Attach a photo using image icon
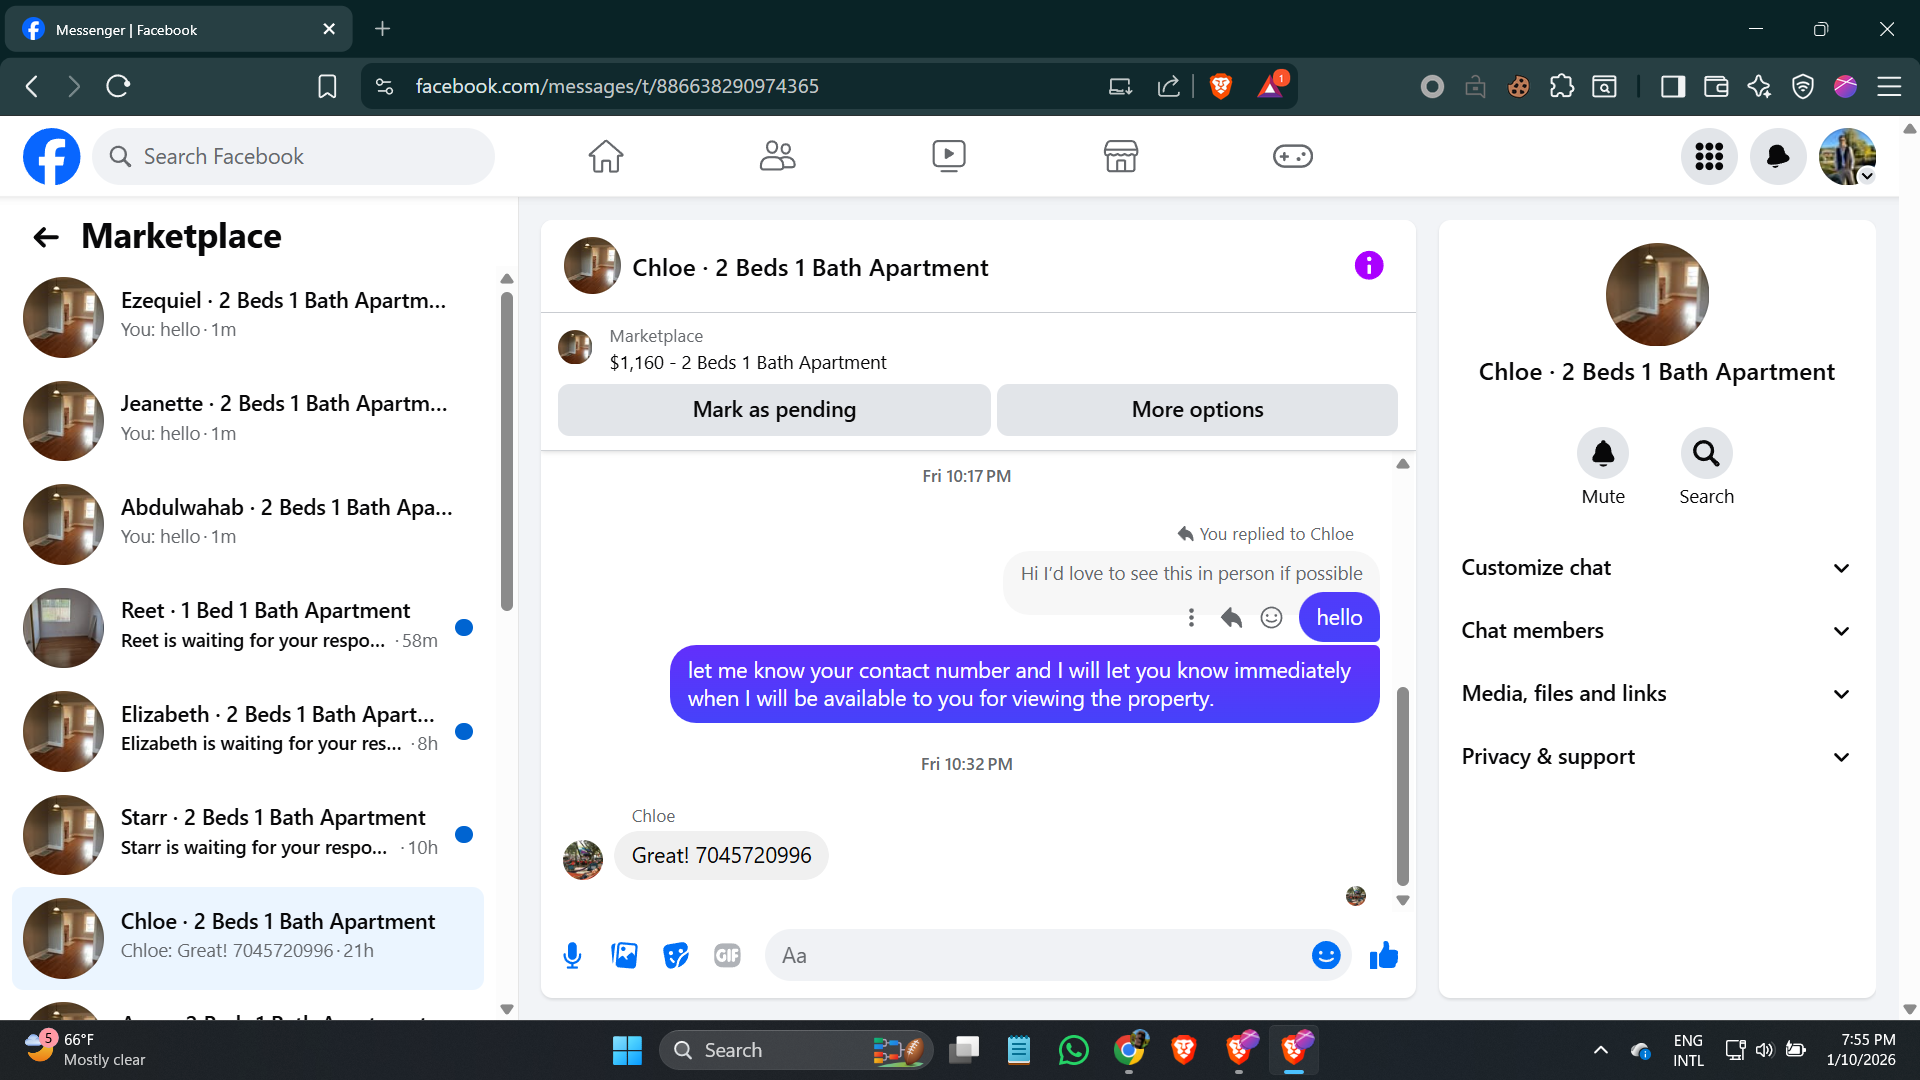 (624, 956)
